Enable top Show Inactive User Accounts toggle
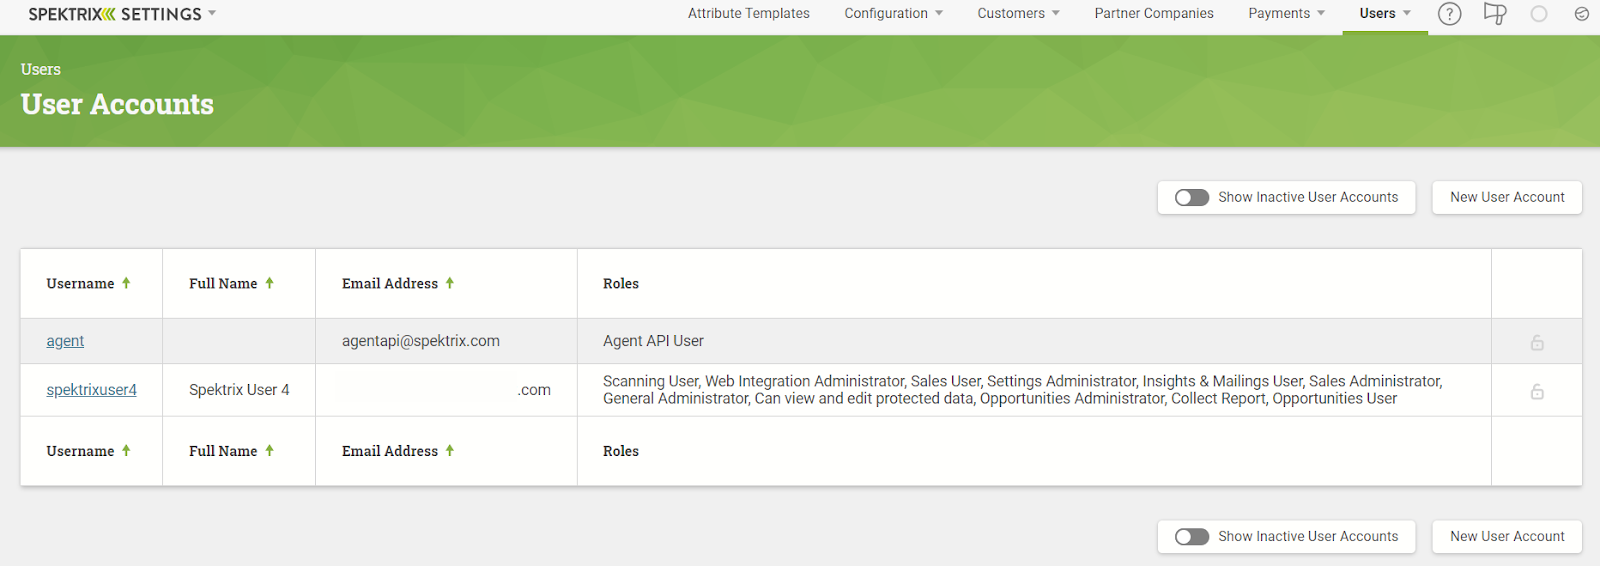The width and height of the screenshot is (1600, 566). tap(1191, 197)
